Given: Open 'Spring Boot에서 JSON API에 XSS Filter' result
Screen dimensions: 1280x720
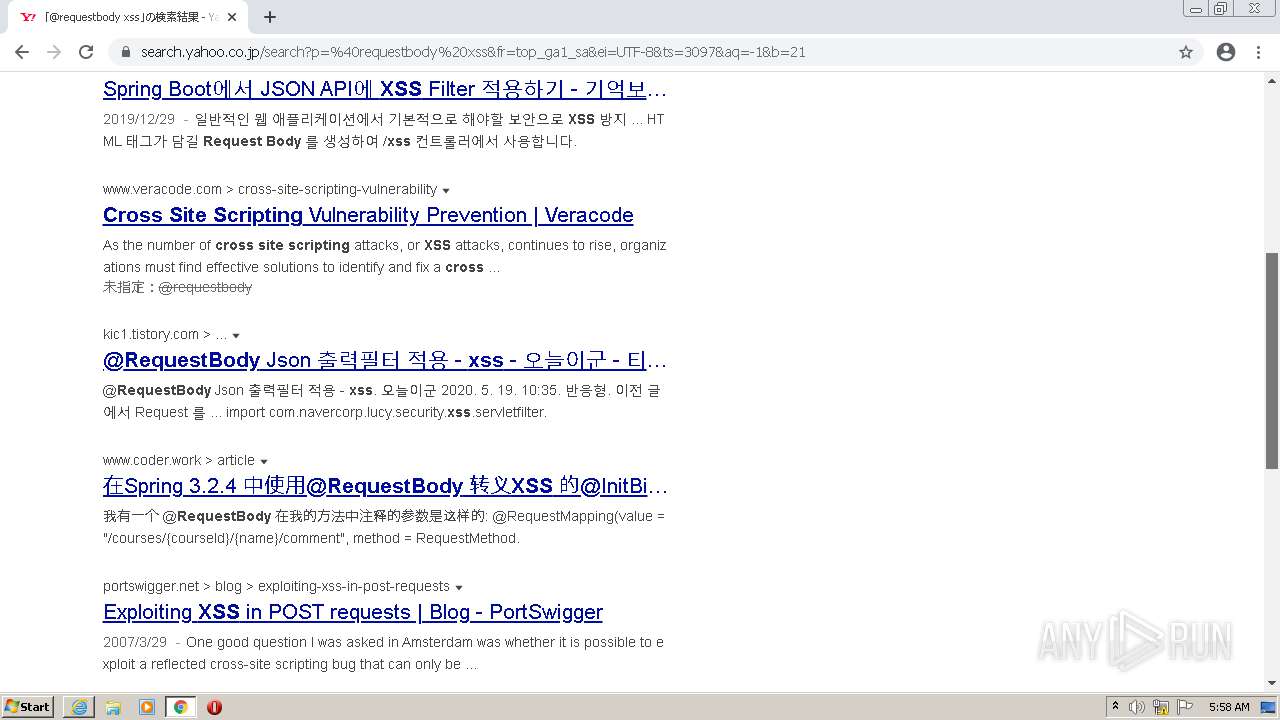Looking at the screenshot, I should (385, 89).
